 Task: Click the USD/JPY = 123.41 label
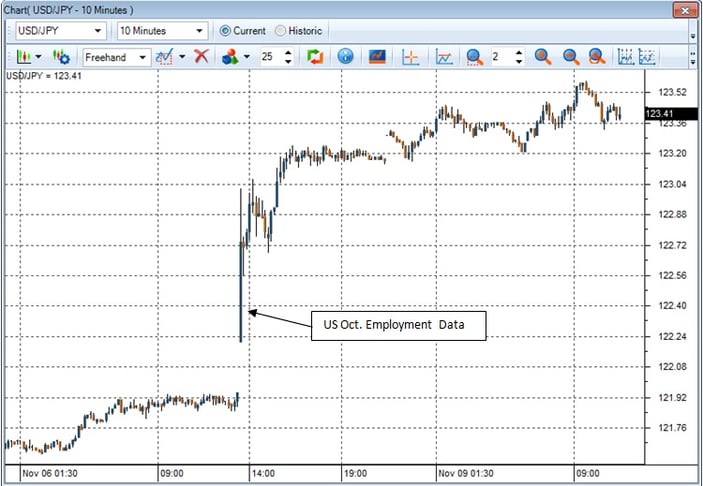(x=43, y=76)
